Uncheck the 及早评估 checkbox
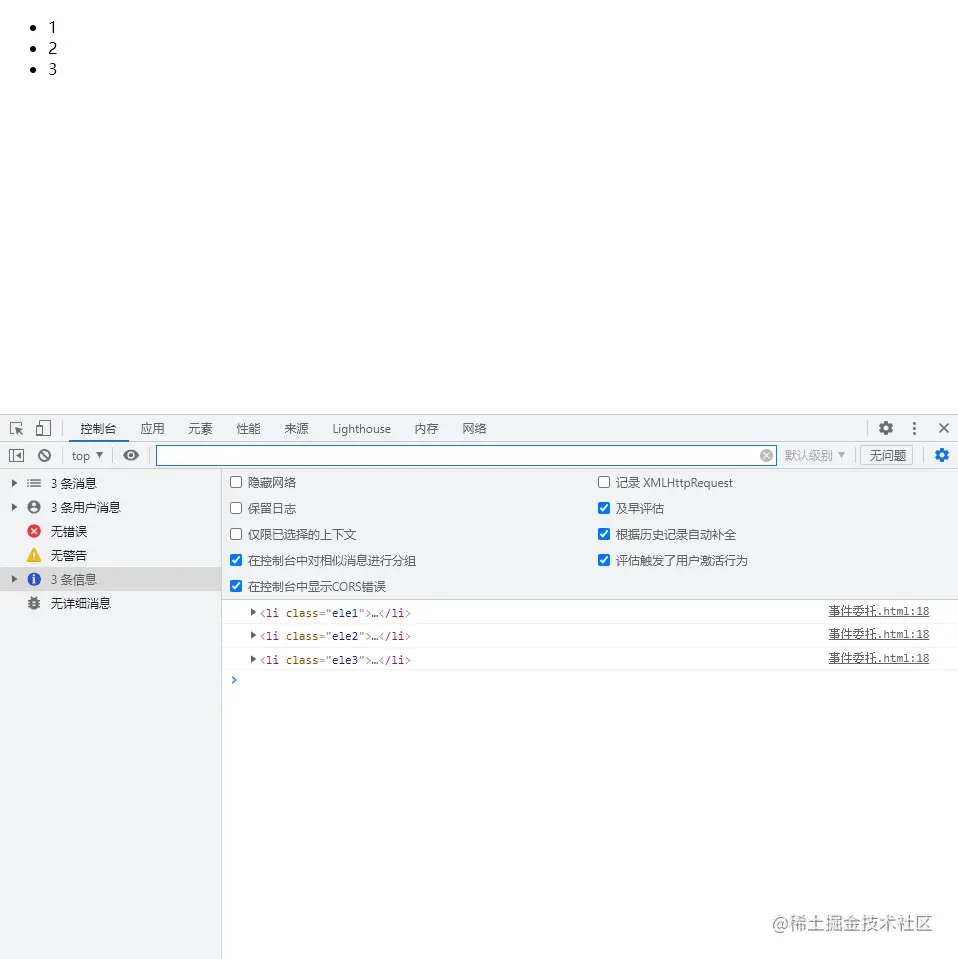 (604, 508)
